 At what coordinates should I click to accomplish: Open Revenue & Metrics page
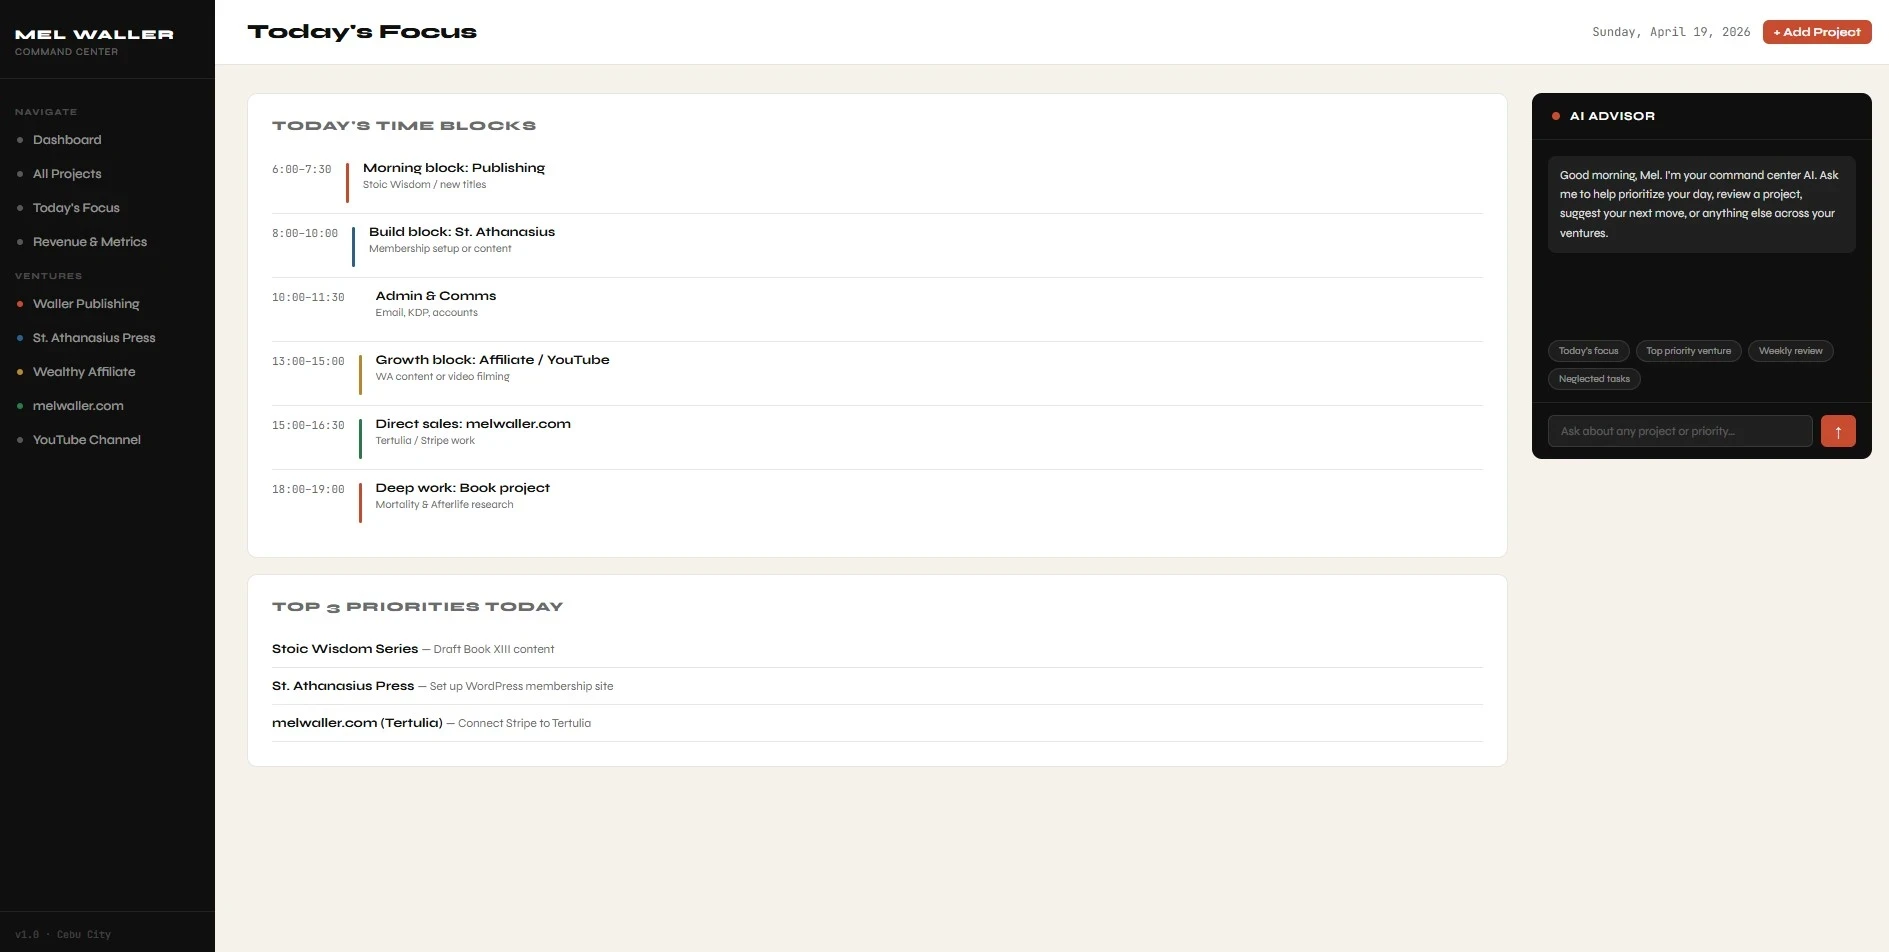pos(90,242)
